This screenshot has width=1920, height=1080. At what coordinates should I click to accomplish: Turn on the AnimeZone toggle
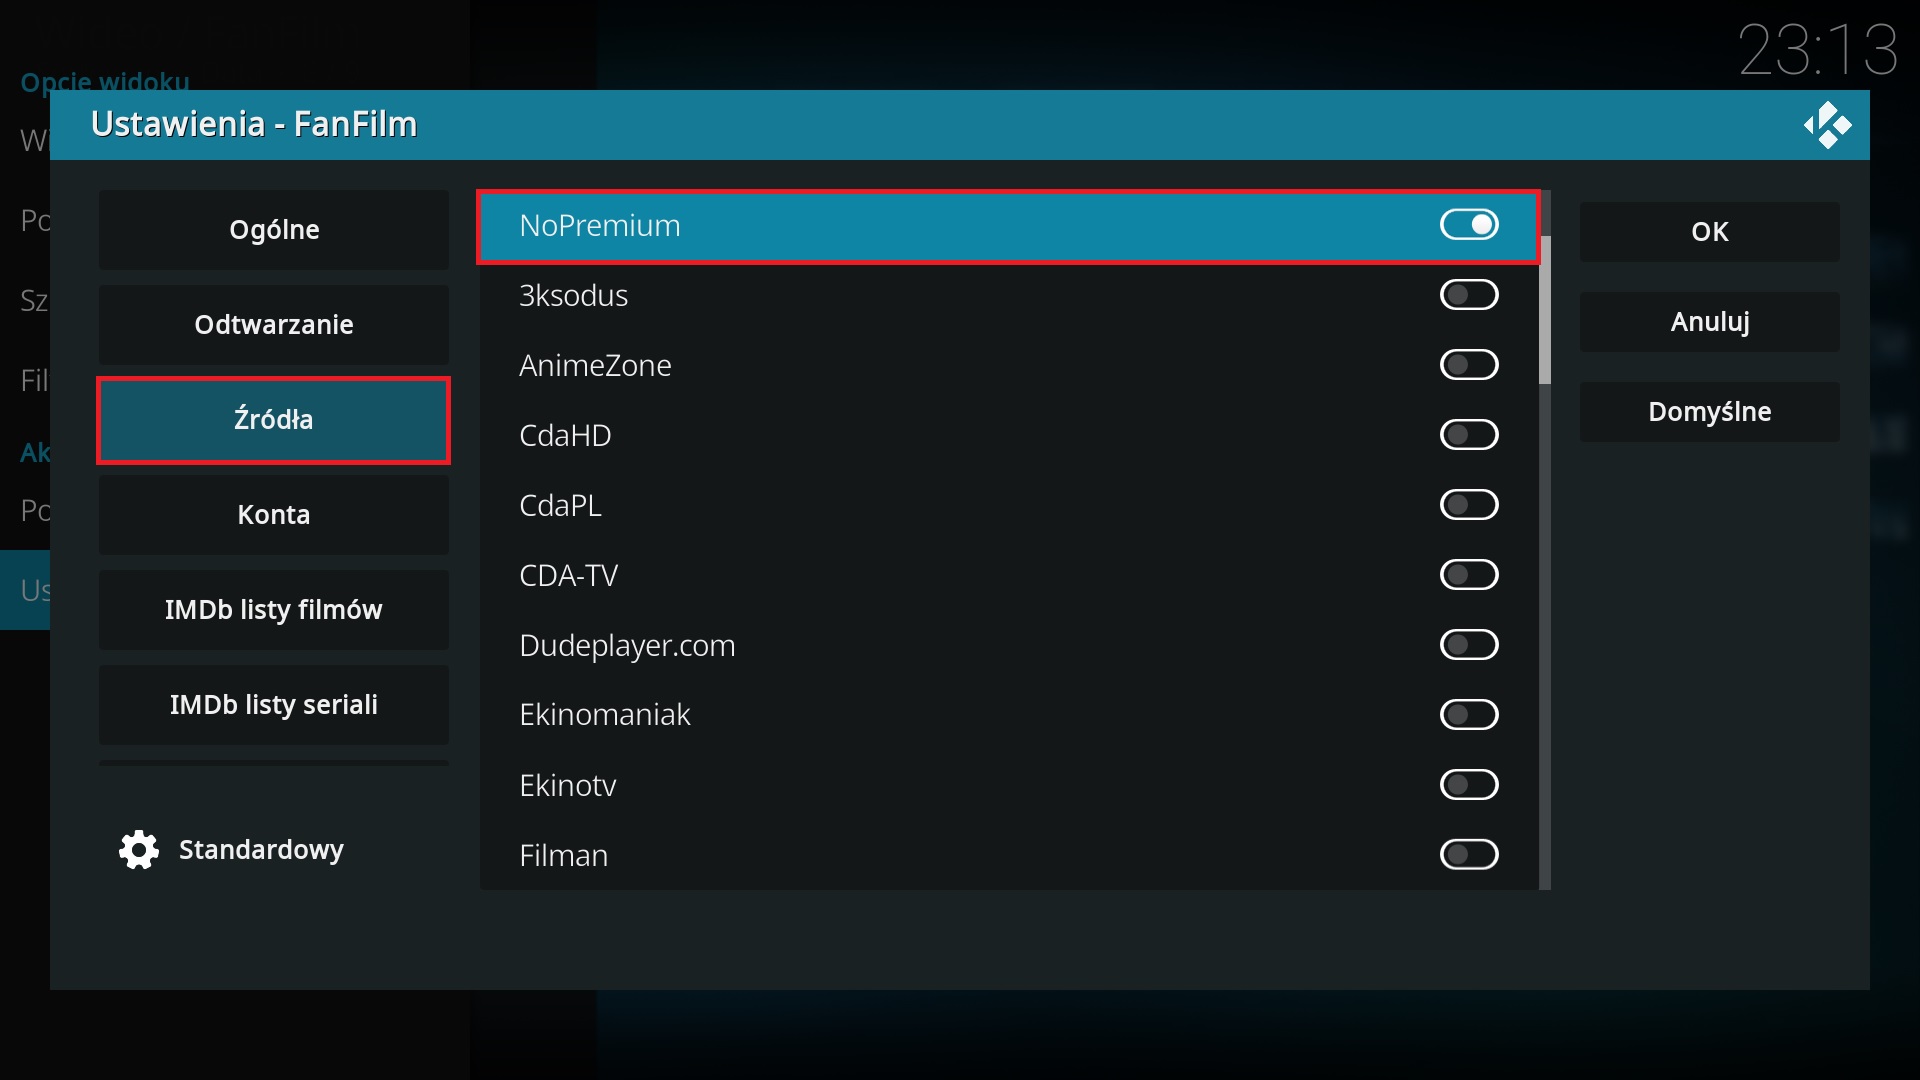1469,365
